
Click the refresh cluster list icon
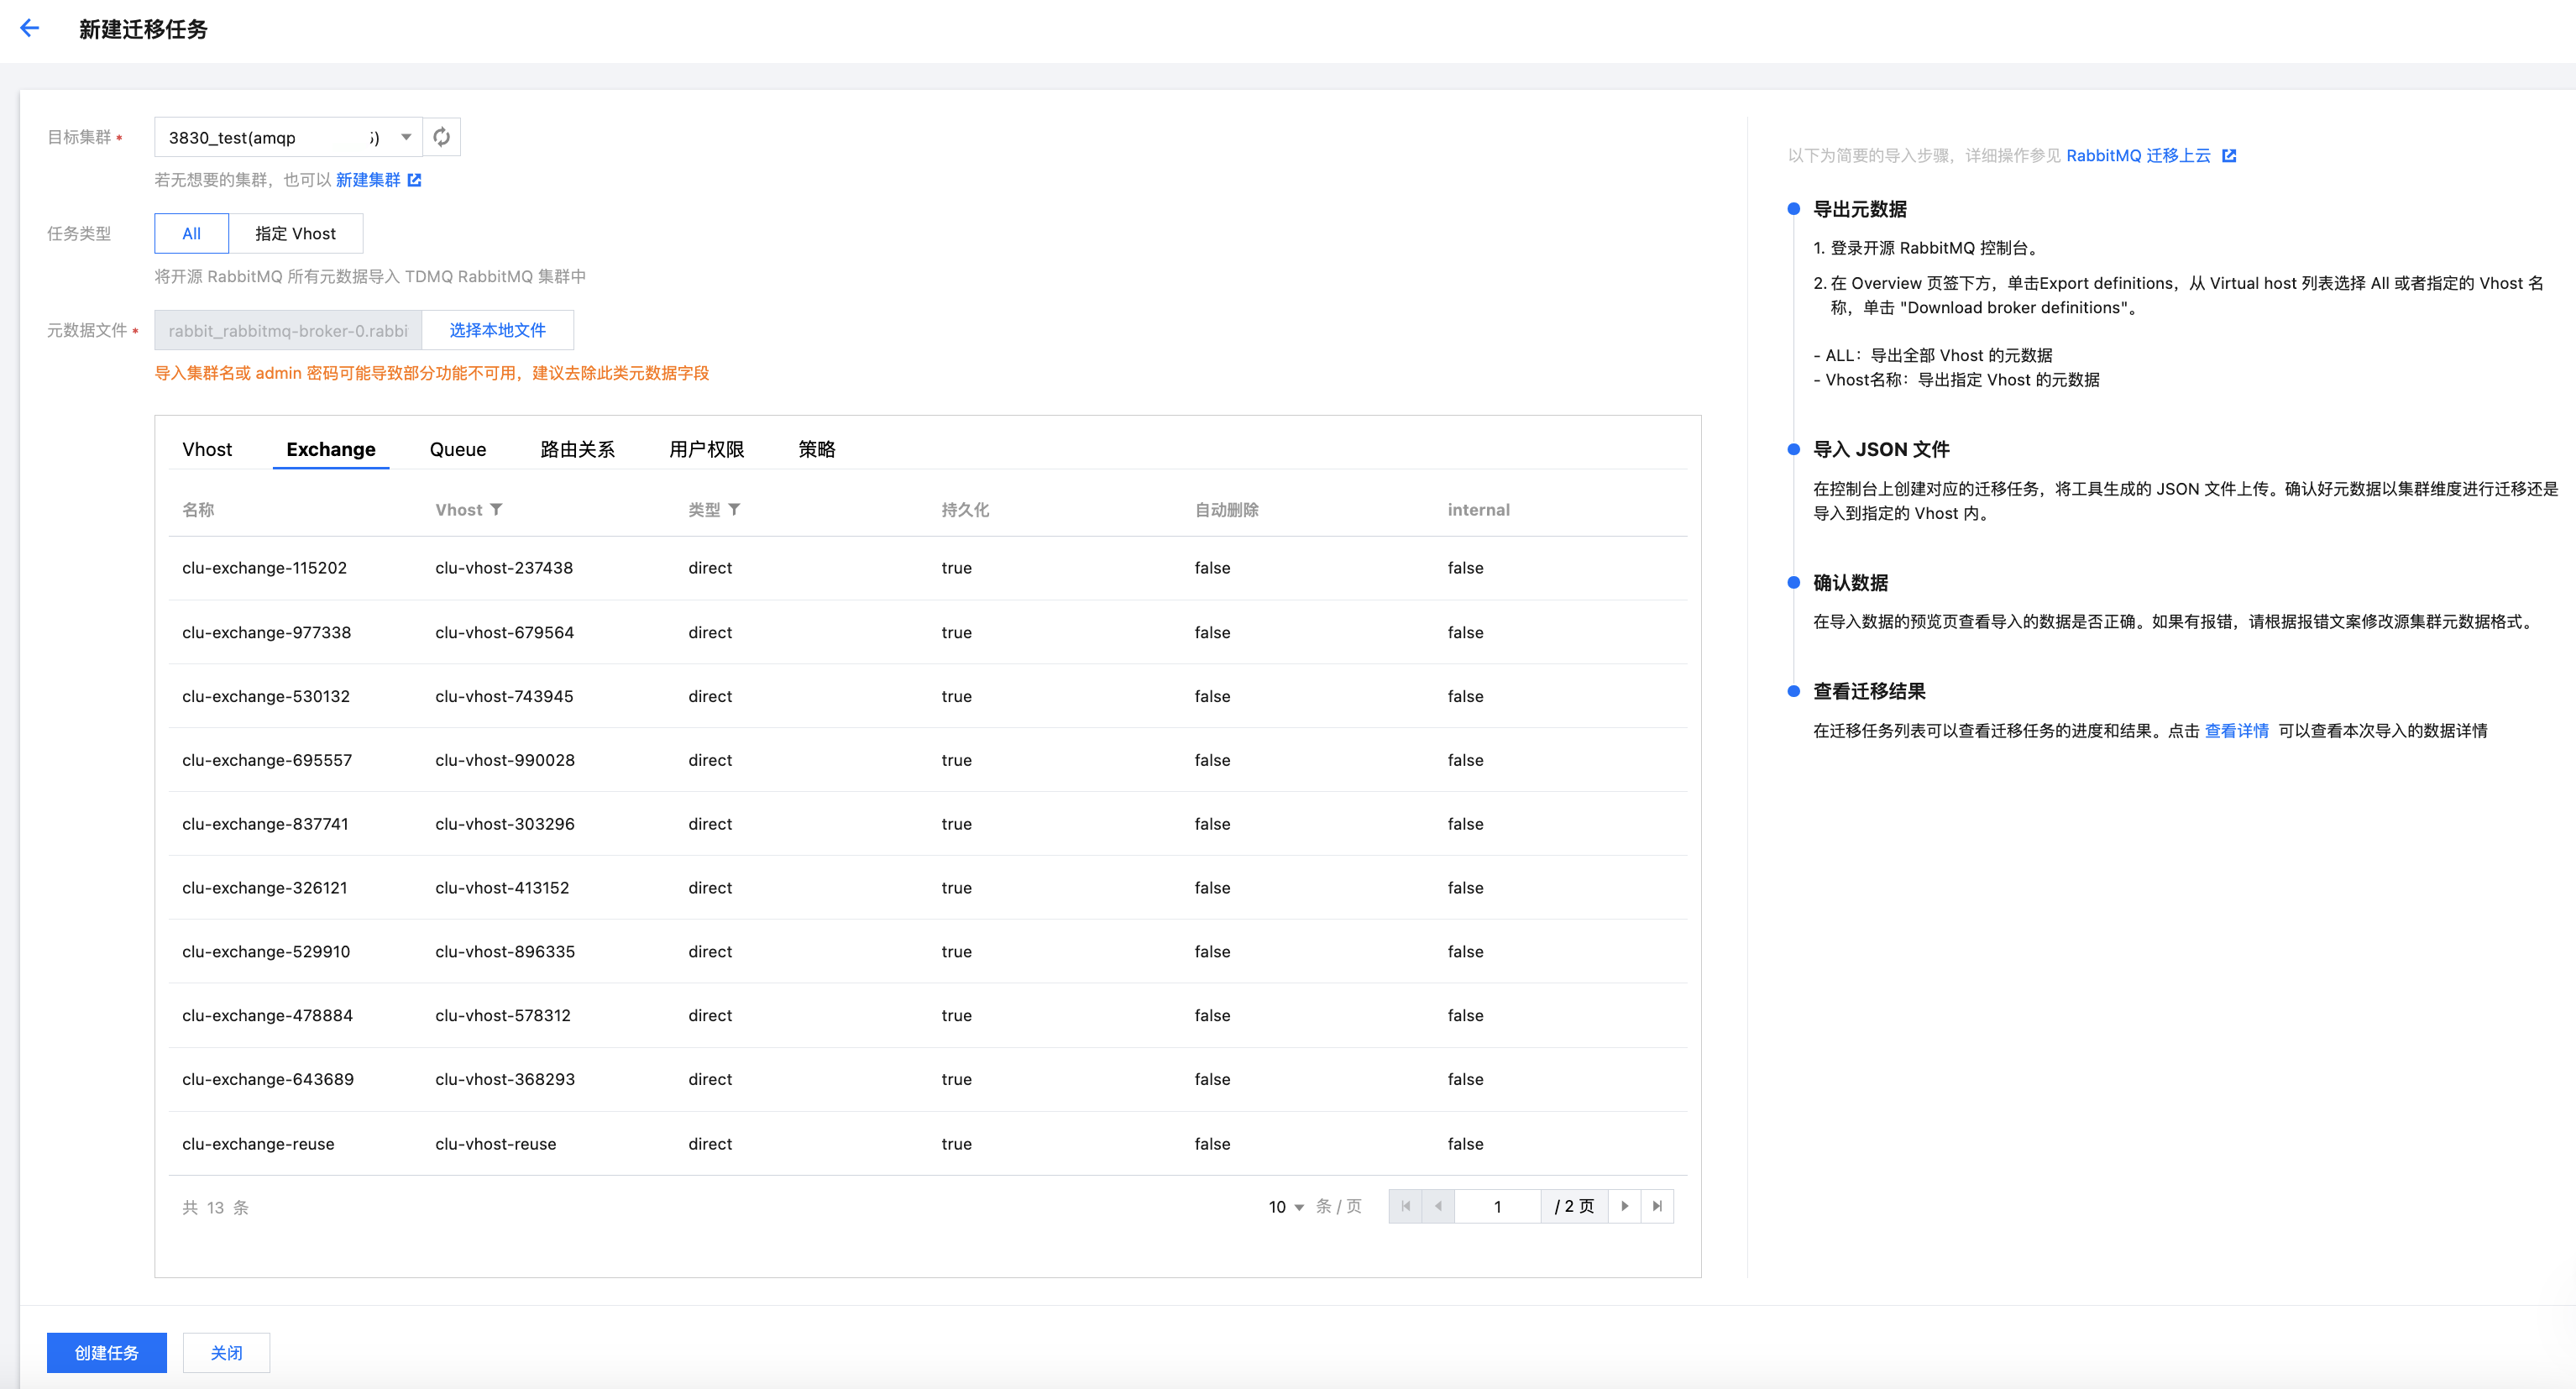point(441,137)
